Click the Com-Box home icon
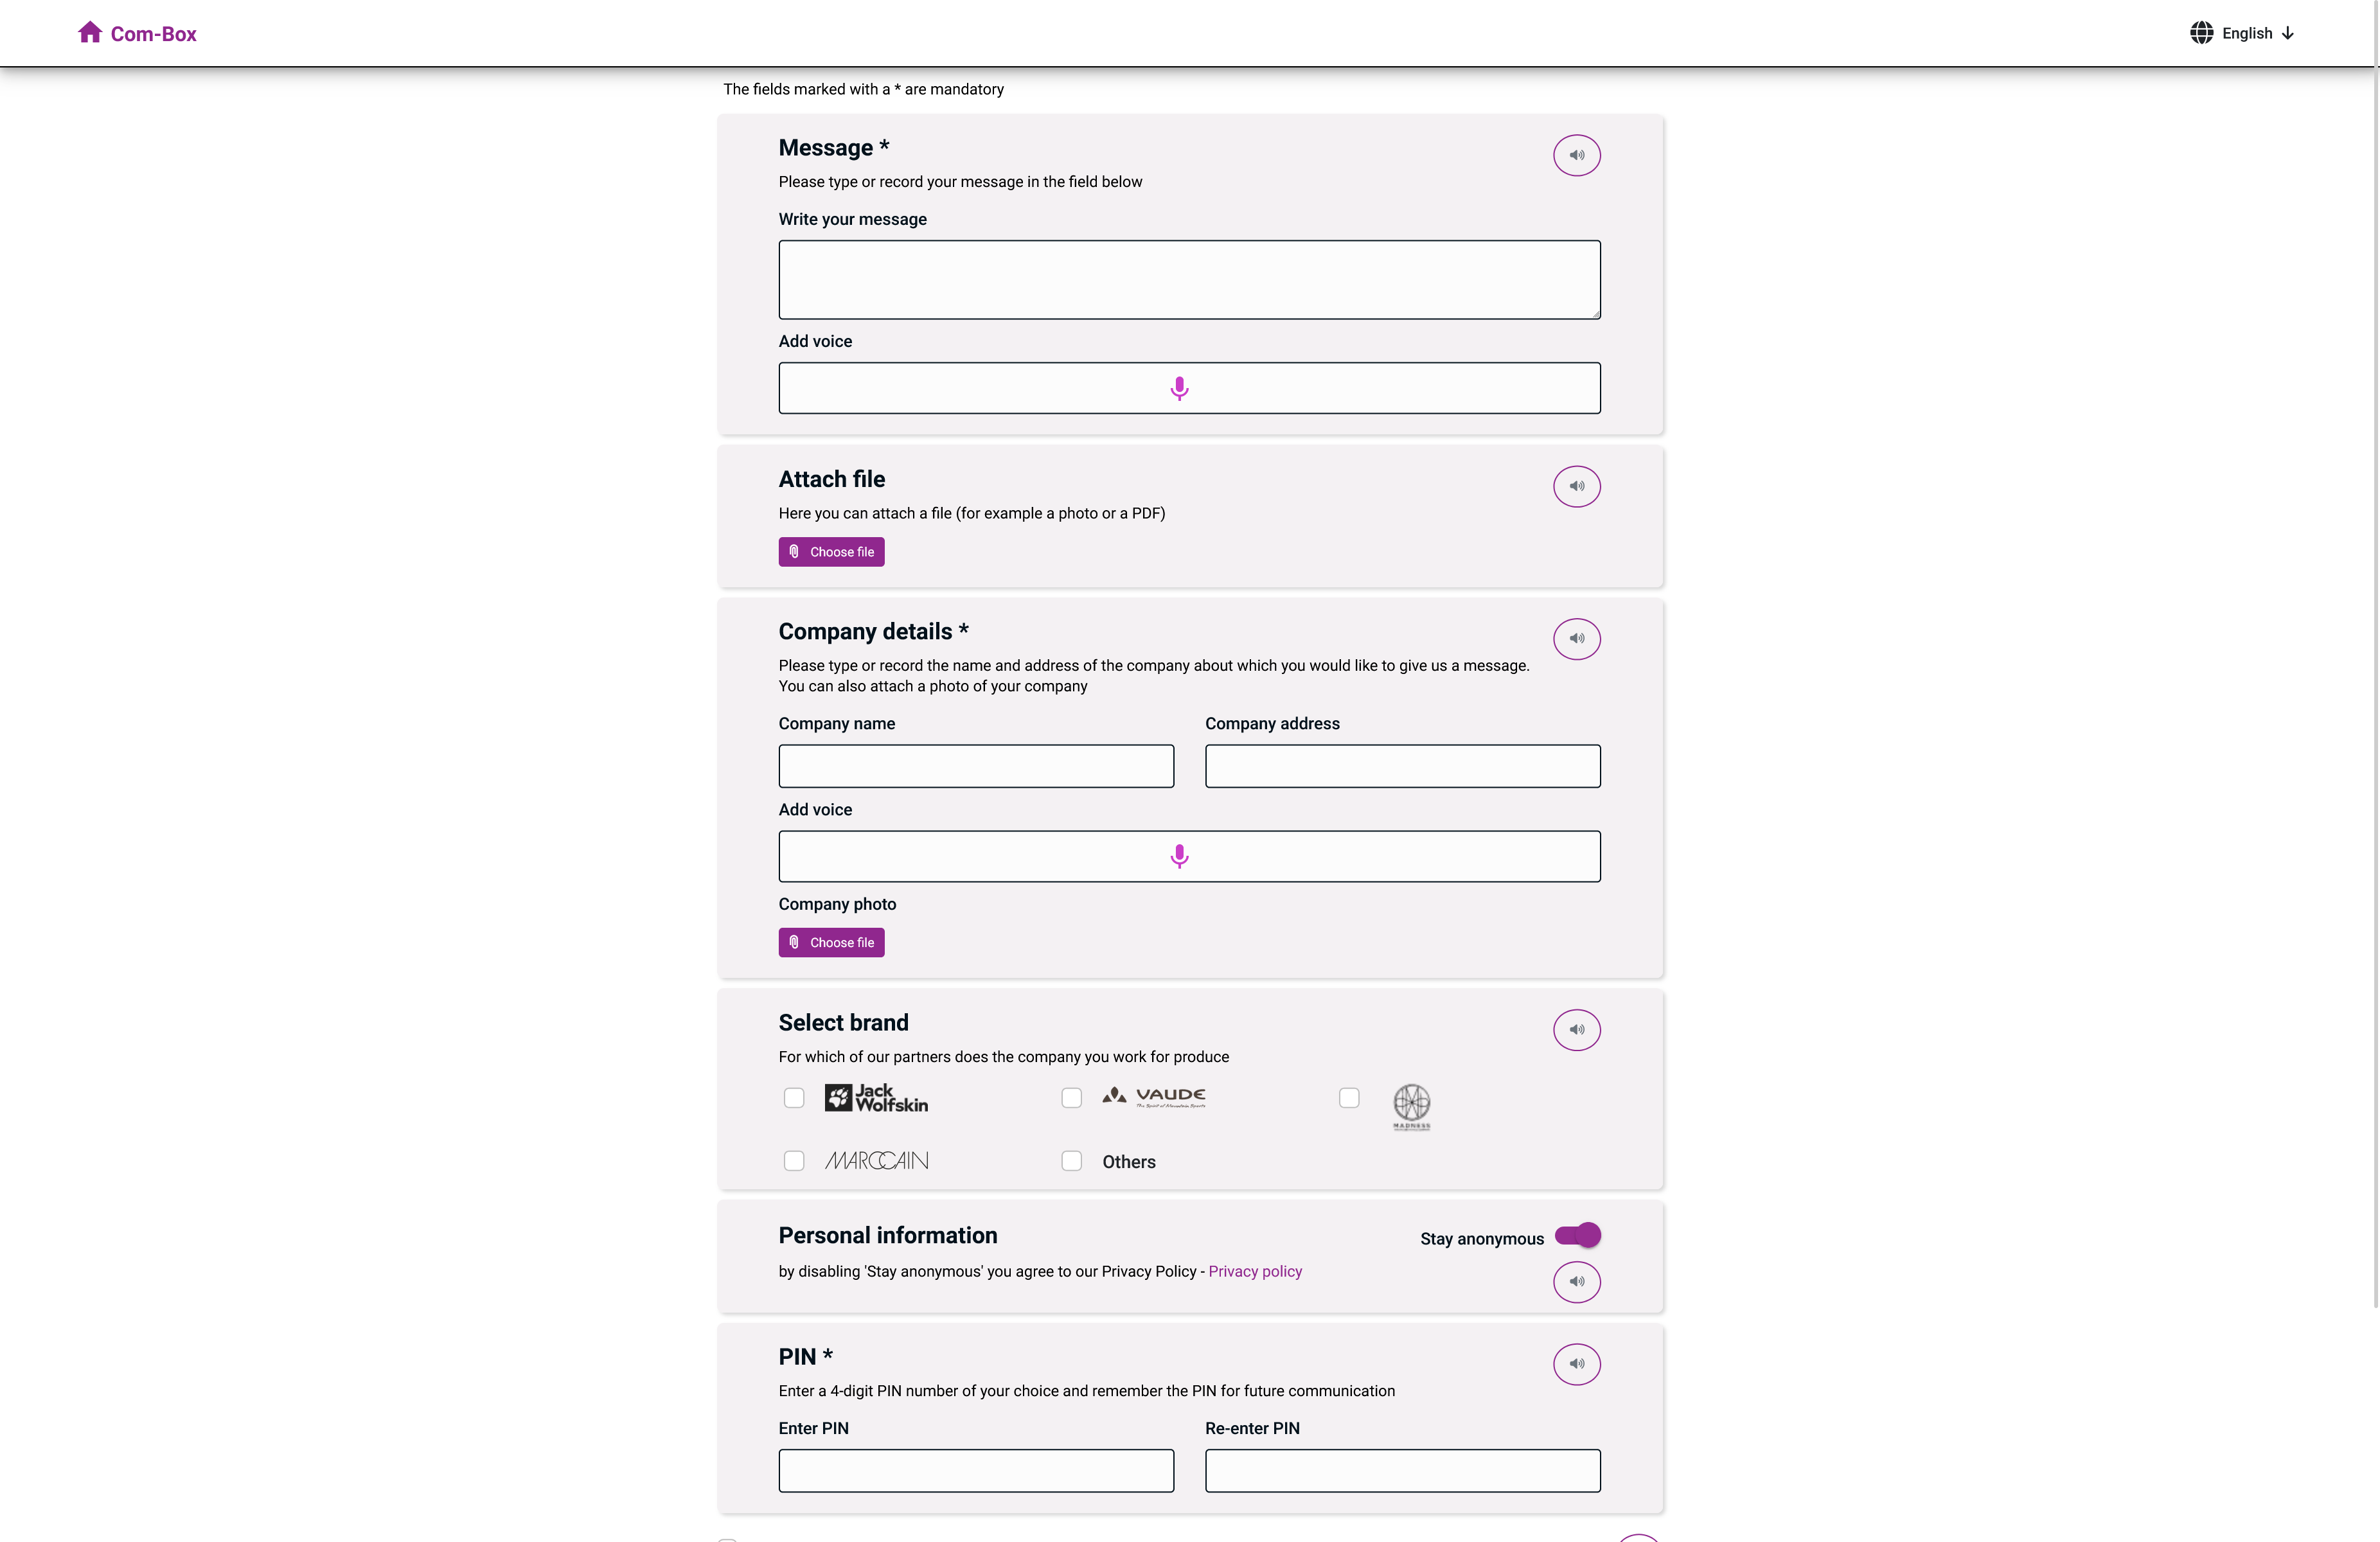This screenshot has height=1542, width=2380. pos(90,31)
